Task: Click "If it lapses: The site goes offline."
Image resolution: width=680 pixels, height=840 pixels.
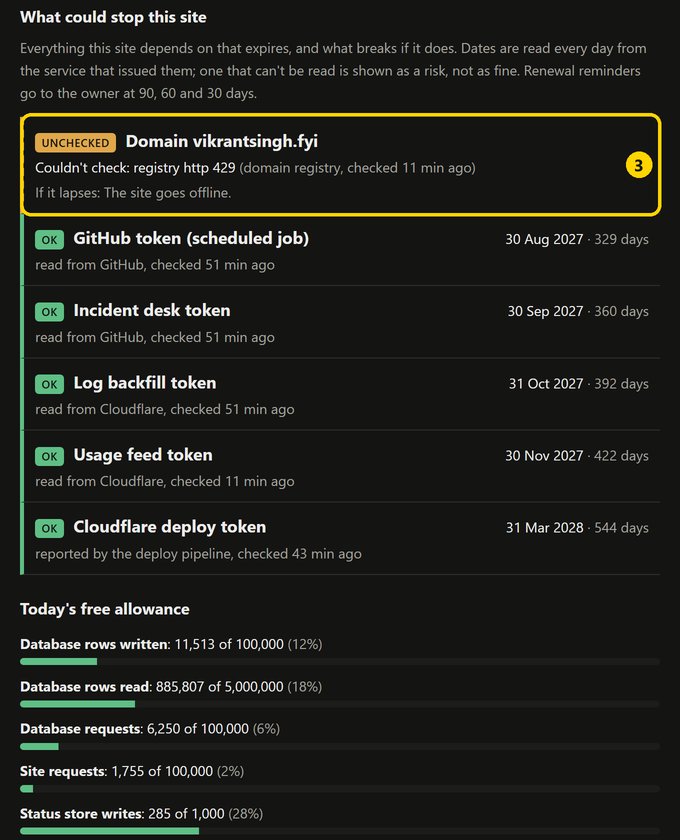Action: [x=133, y=192]
